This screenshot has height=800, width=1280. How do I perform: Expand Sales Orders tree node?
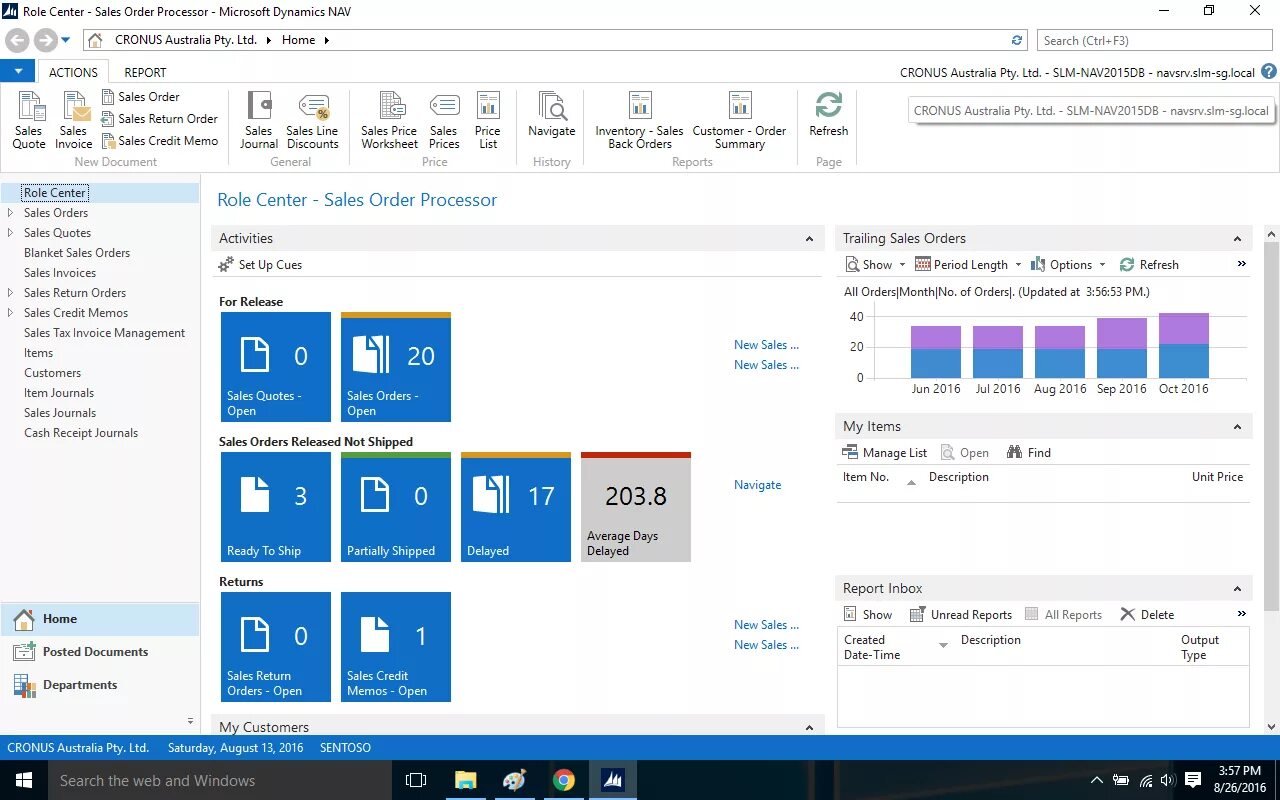(10, 213)
